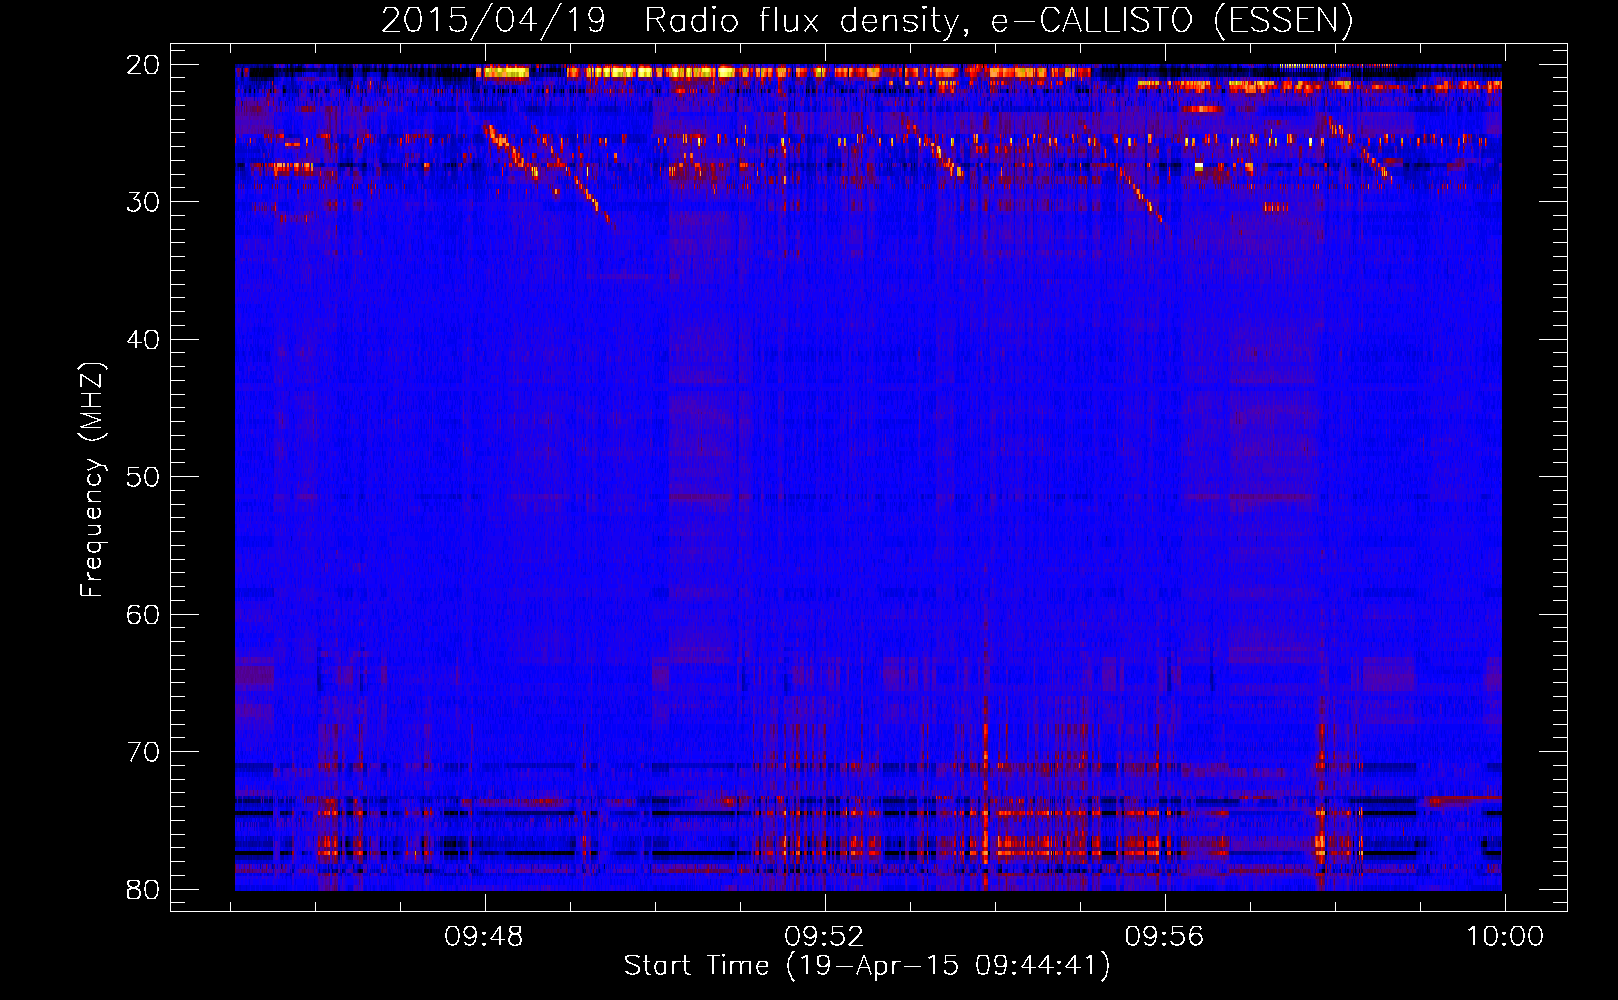Click the Start Time axis label
Screen dimensions: 1618x1000
[x=867, y=966]
